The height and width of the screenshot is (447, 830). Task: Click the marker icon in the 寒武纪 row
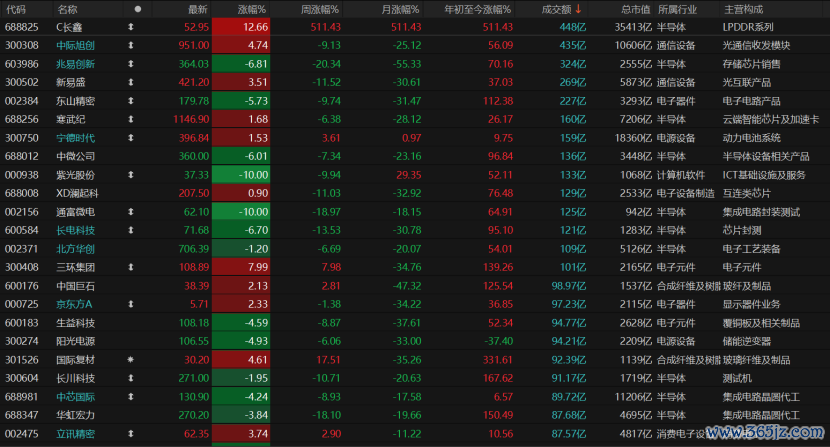click(x=131, y=119)
